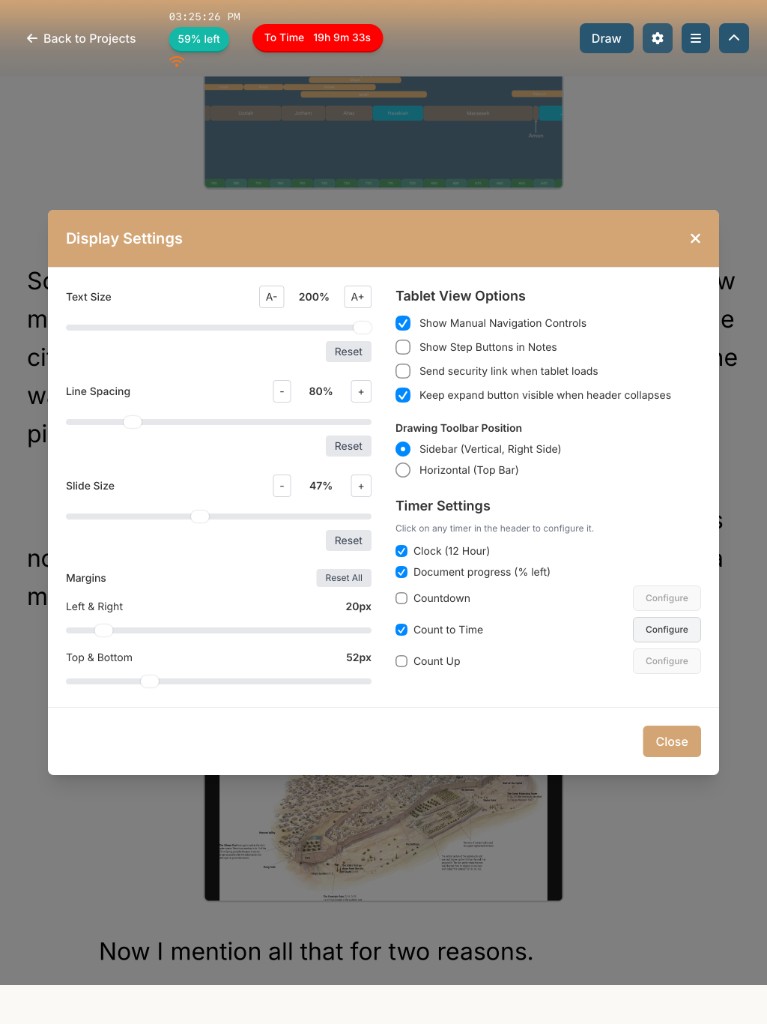
Task: Adjust the Top & Bottom margin slider
Action: (218, 681)
